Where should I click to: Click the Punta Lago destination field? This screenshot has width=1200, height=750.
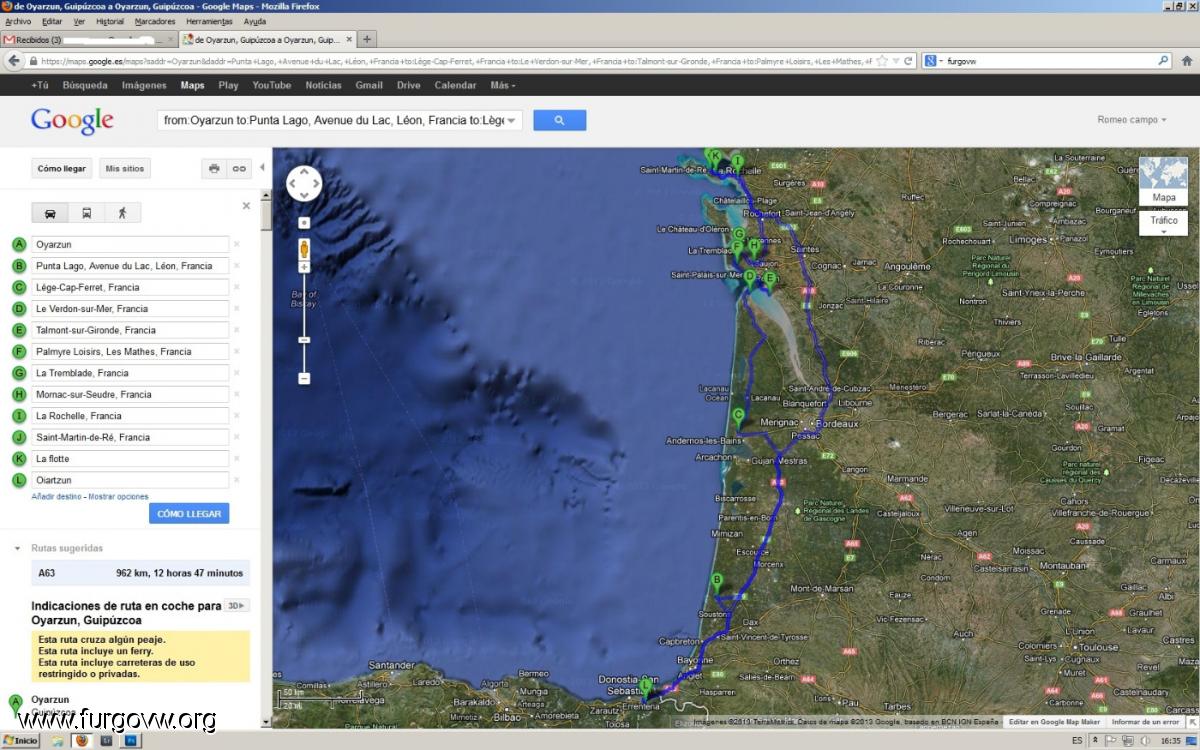pos(130,266)
